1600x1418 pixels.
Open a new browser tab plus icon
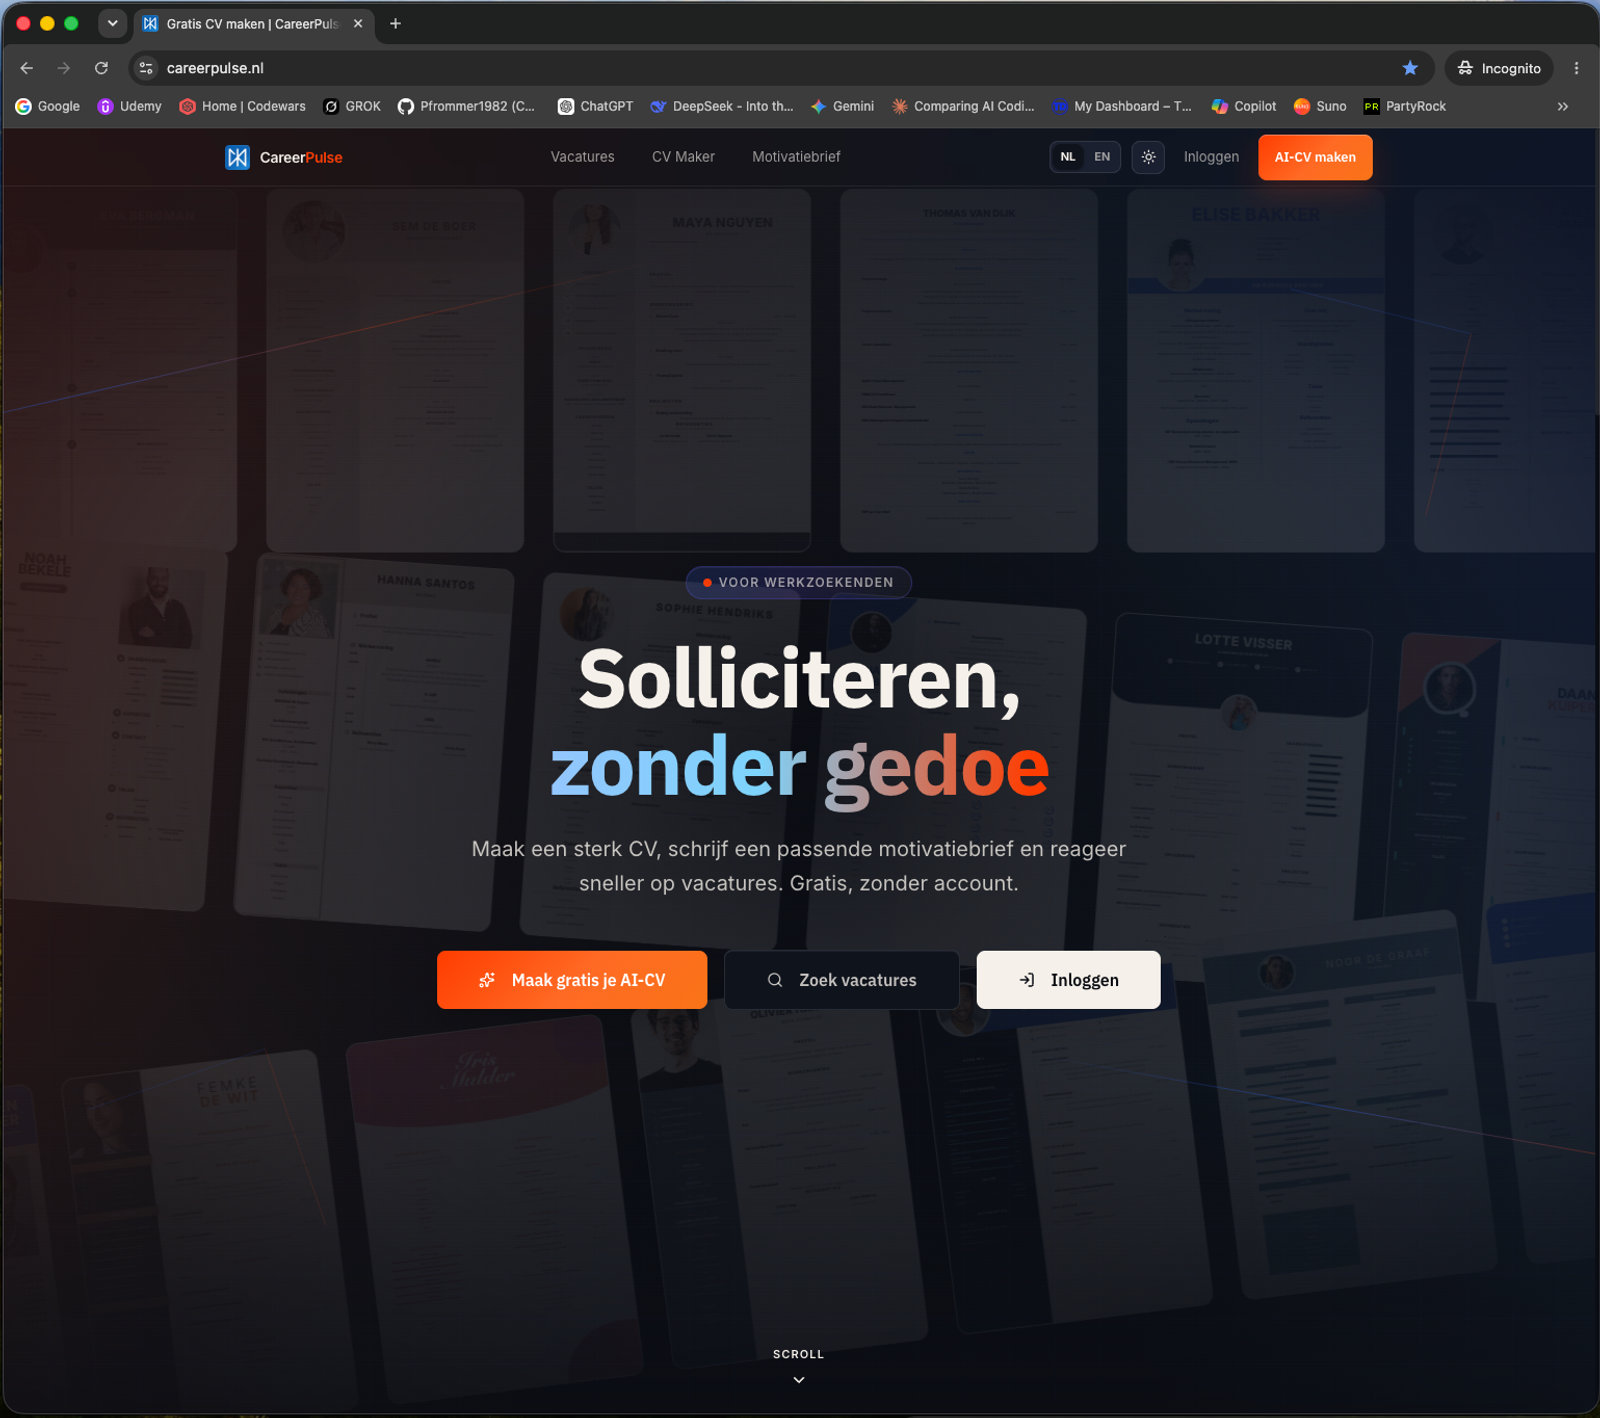coord(395,23)
